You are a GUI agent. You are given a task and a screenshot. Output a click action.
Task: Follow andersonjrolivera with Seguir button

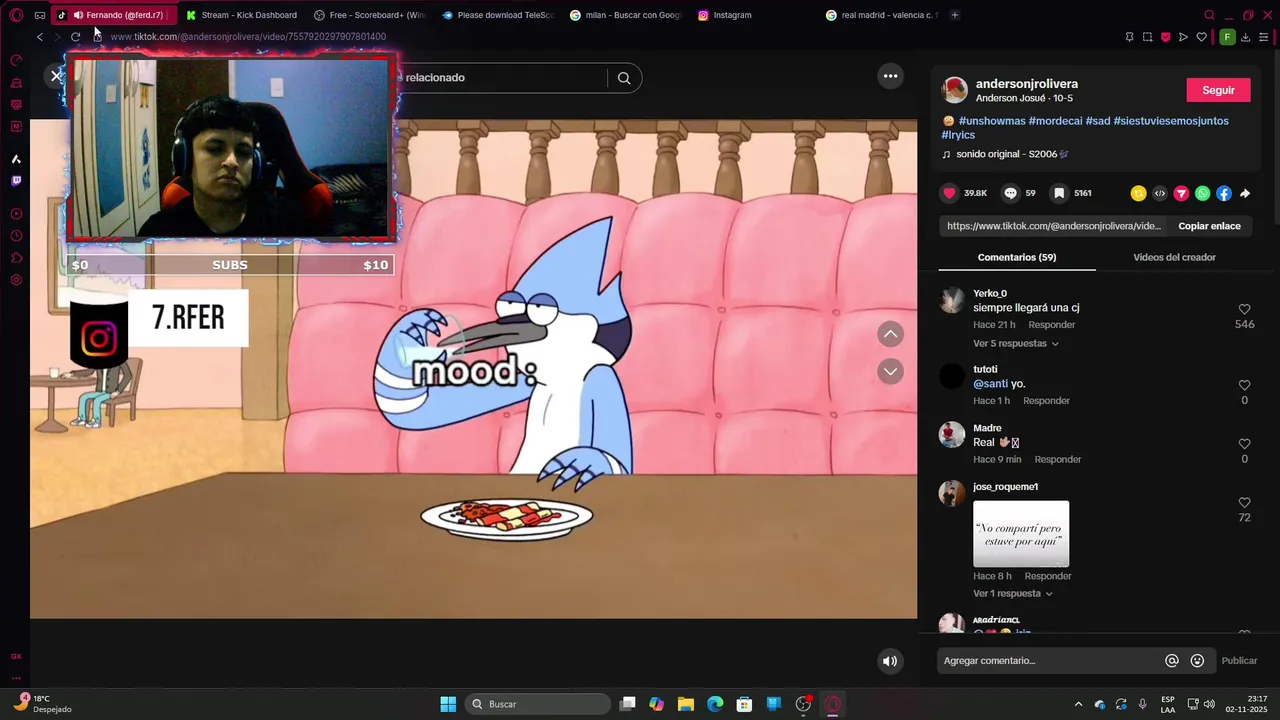tap(1218, 90)
